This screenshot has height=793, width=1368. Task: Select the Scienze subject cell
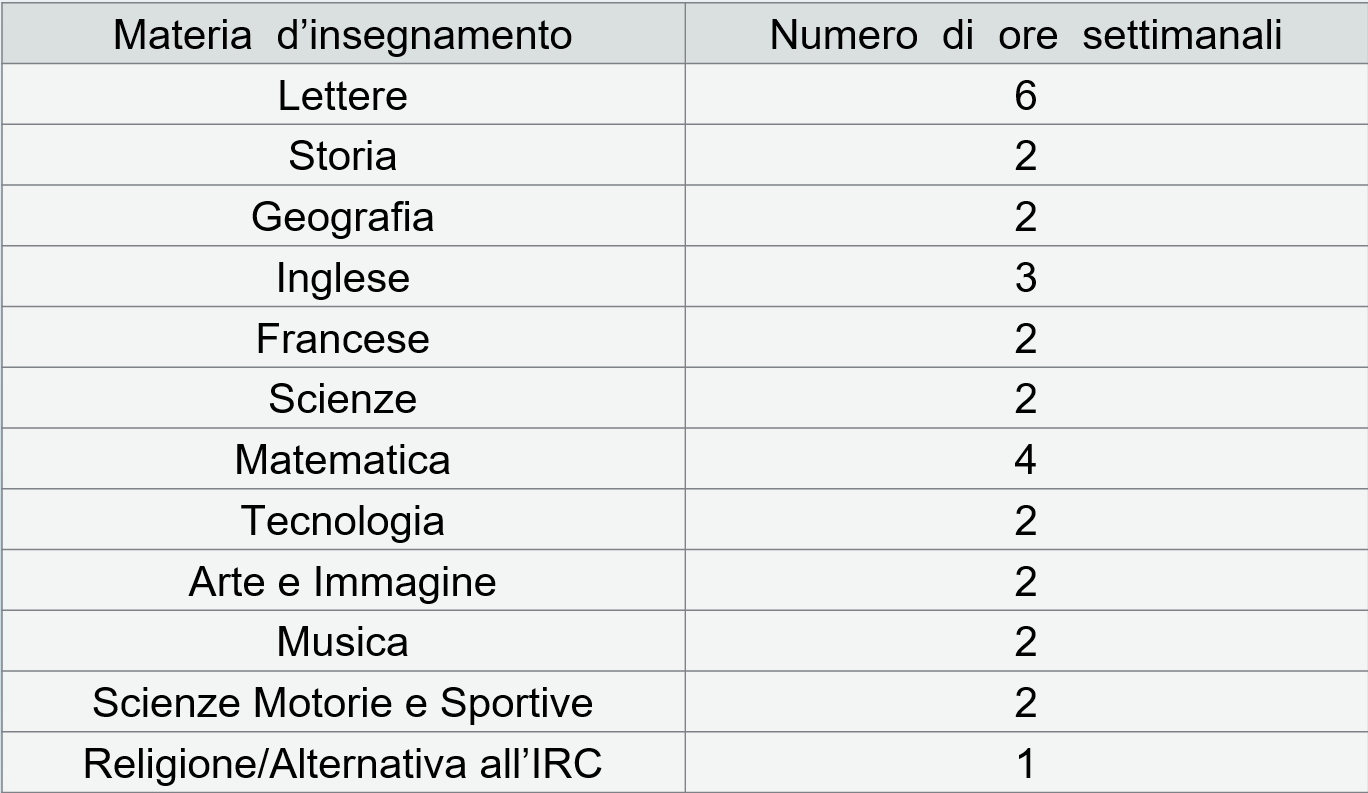click(x=342, y=399)
